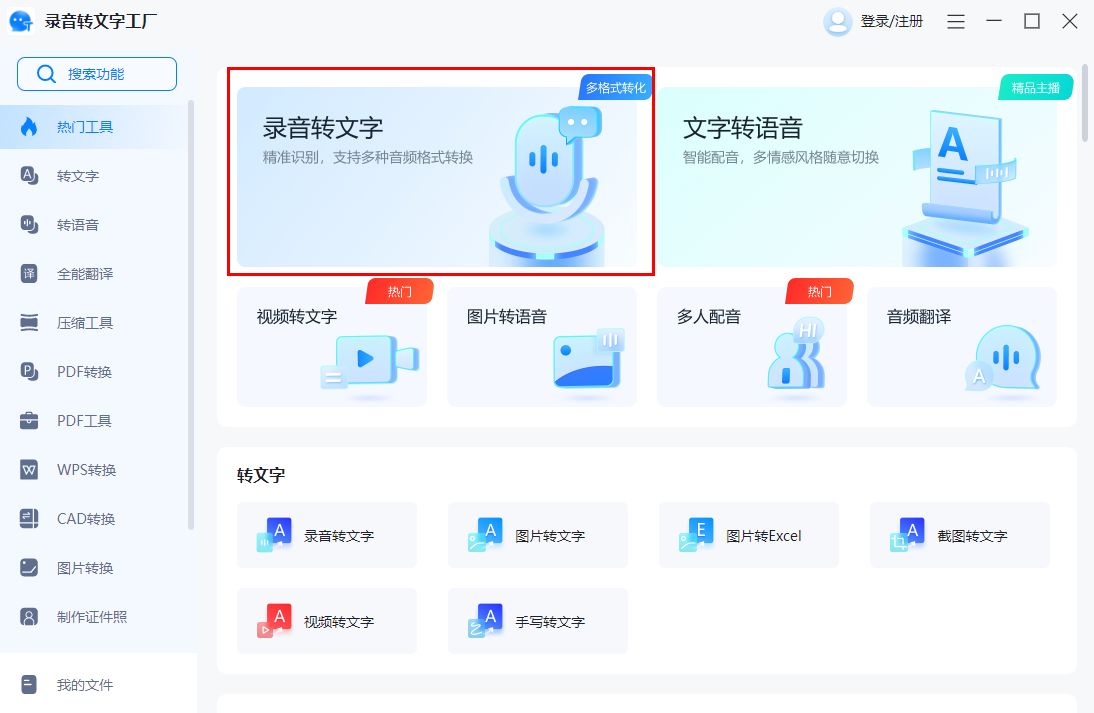The width and height of the screenshot is (1094, 713).
Task: Open the 视频转文字 hot tool card
Action: 332,347
